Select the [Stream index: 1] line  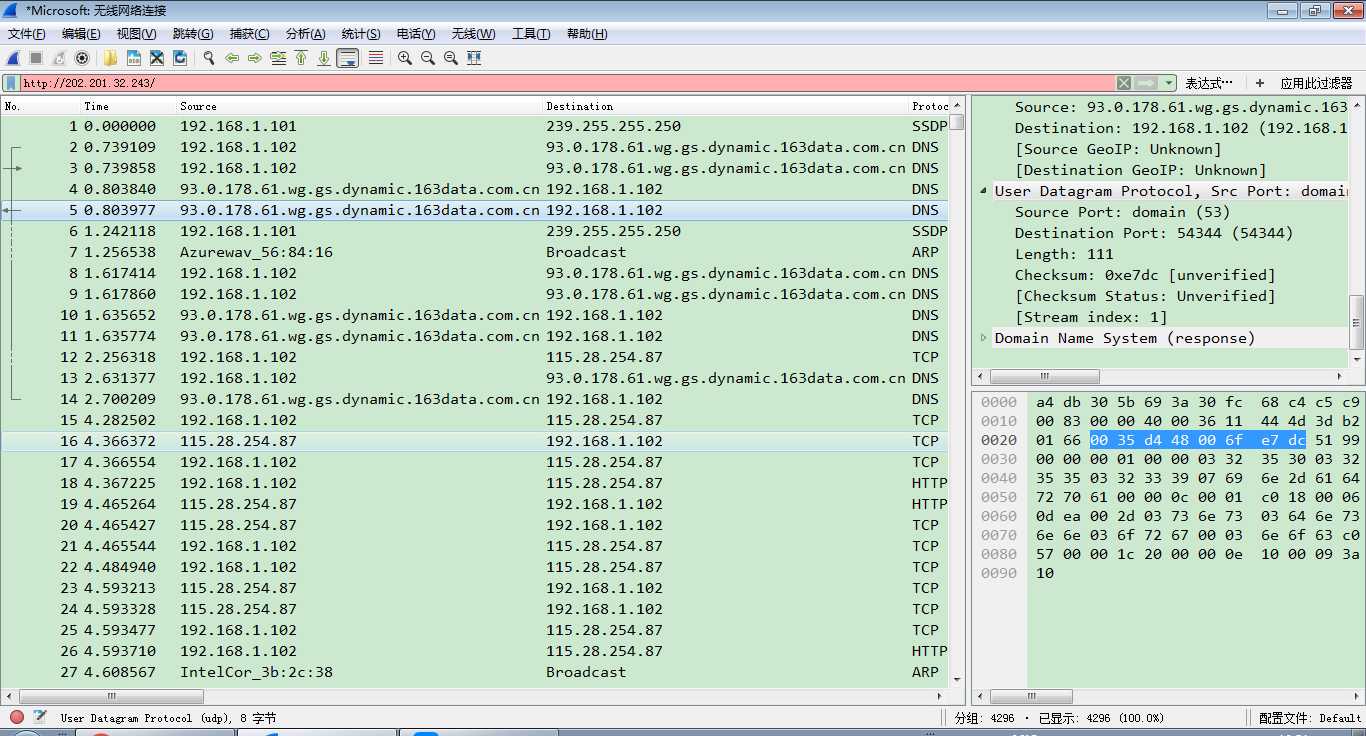pos(1091,317)
